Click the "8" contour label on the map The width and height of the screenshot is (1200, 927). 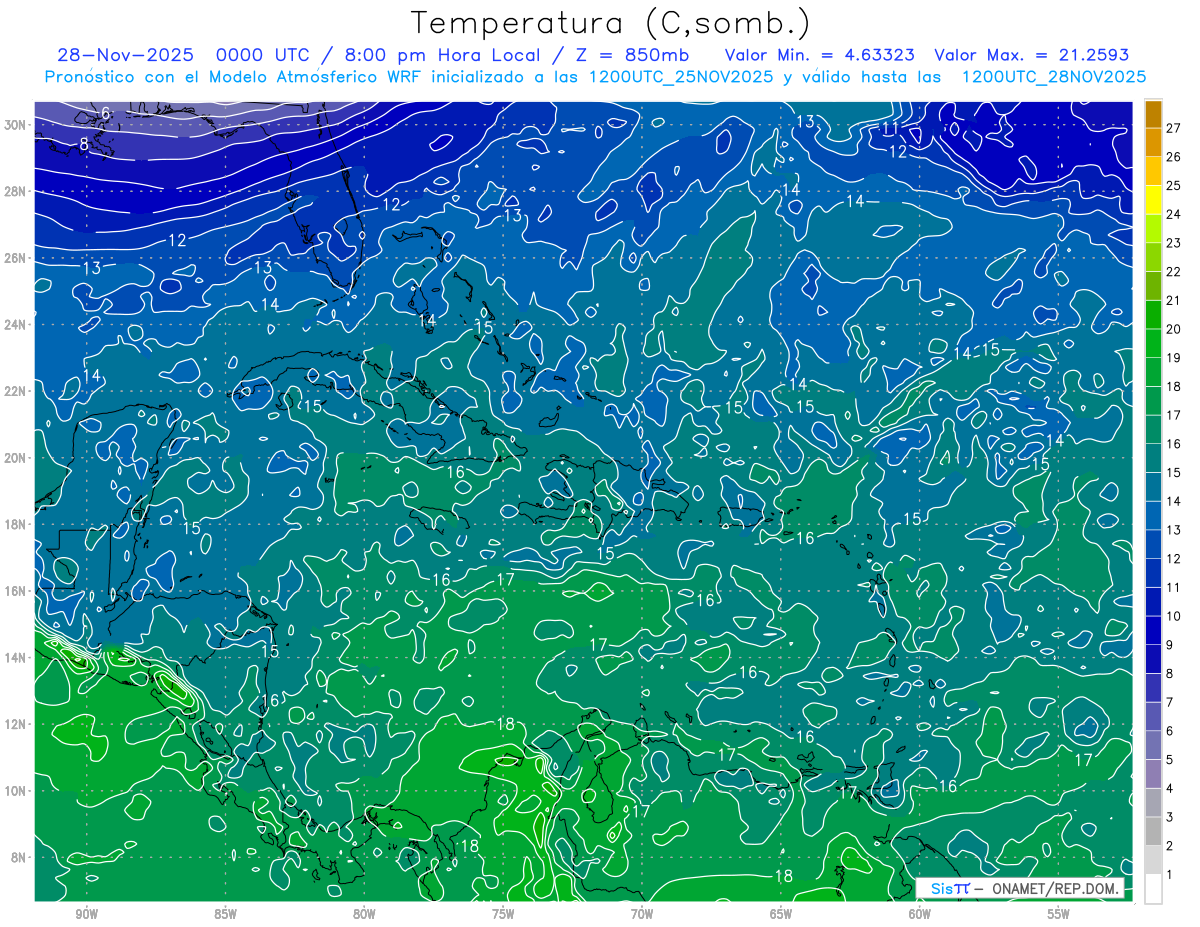point(84,144)
